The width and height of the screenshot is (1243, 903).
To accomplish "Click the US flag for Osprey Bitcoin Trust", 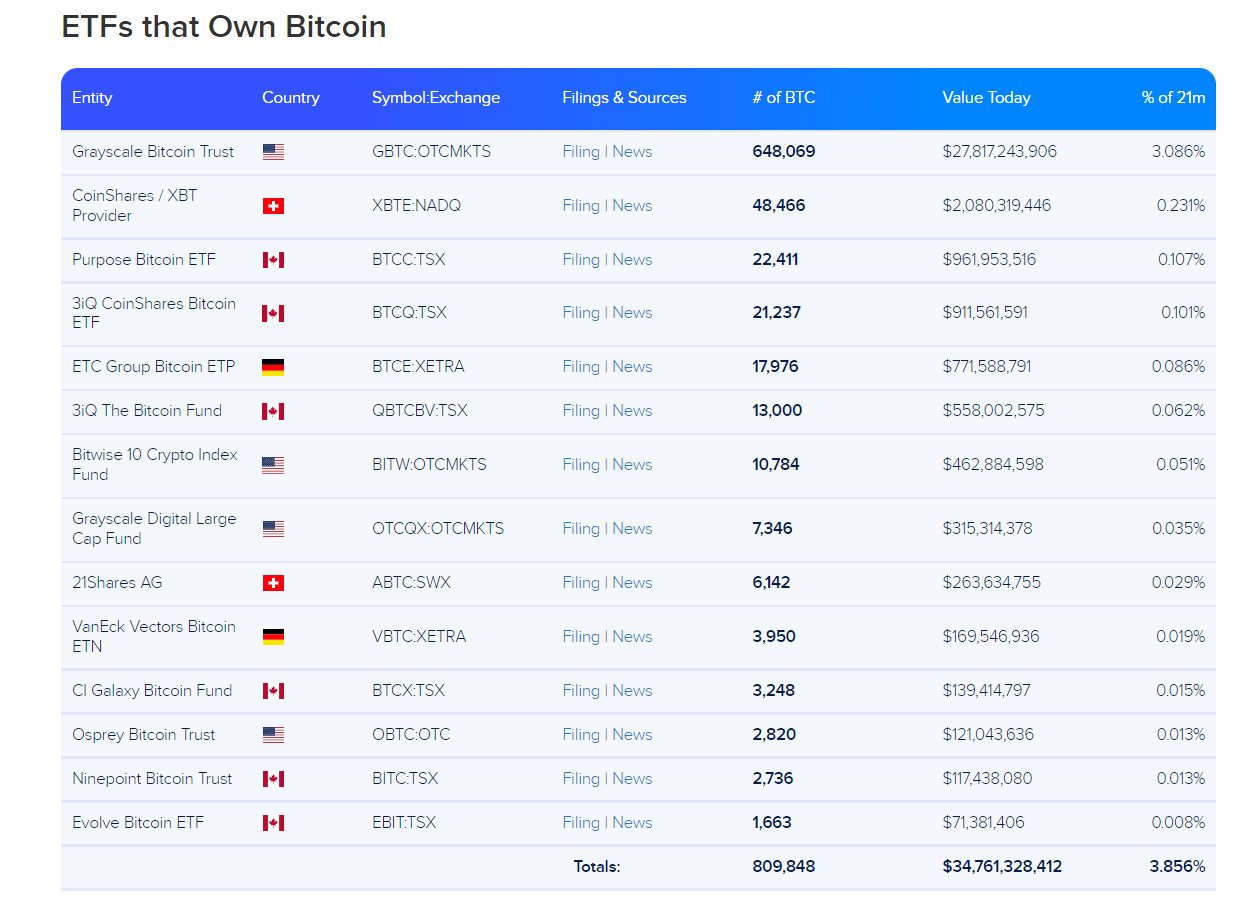I will (x=273, y=735).
